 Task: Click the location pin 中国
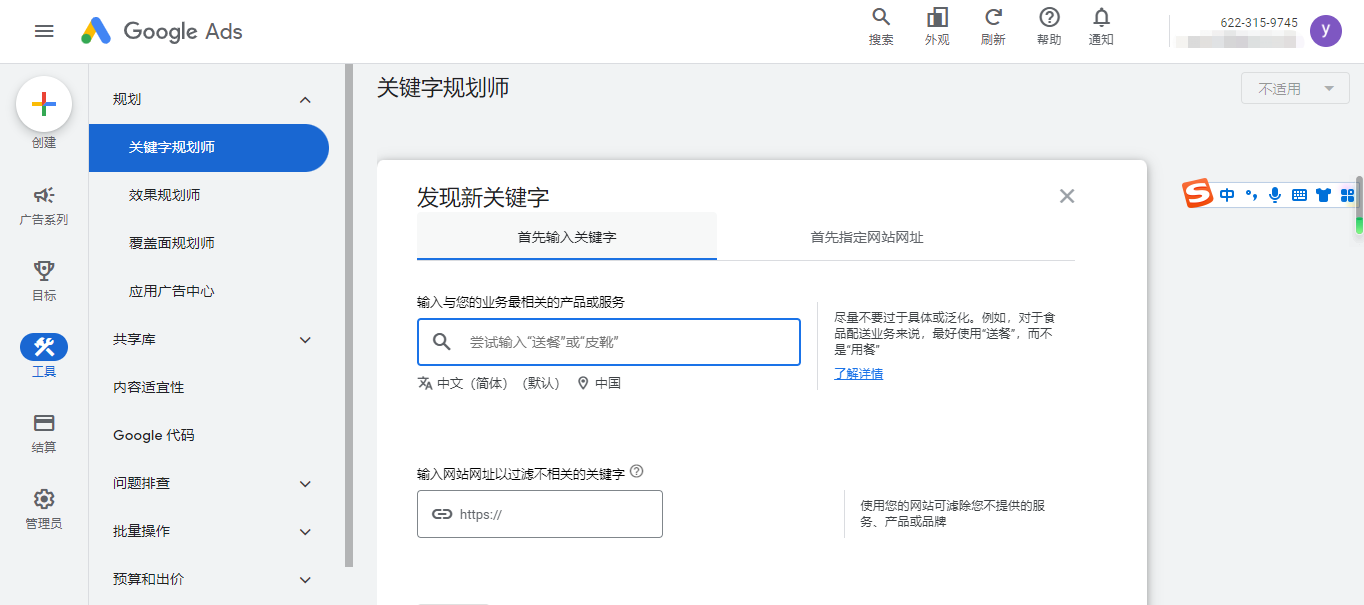point(583,383)
